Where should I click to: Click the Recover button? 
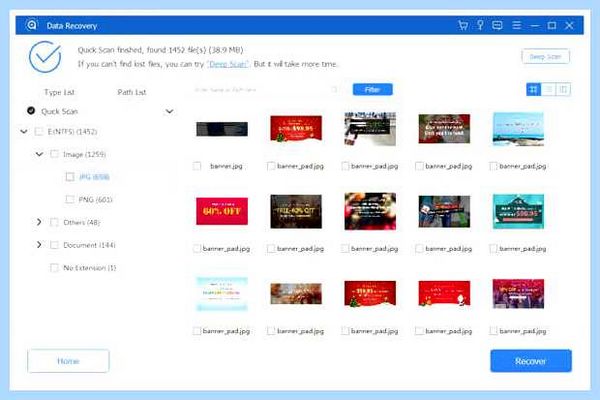pos(531,361)
